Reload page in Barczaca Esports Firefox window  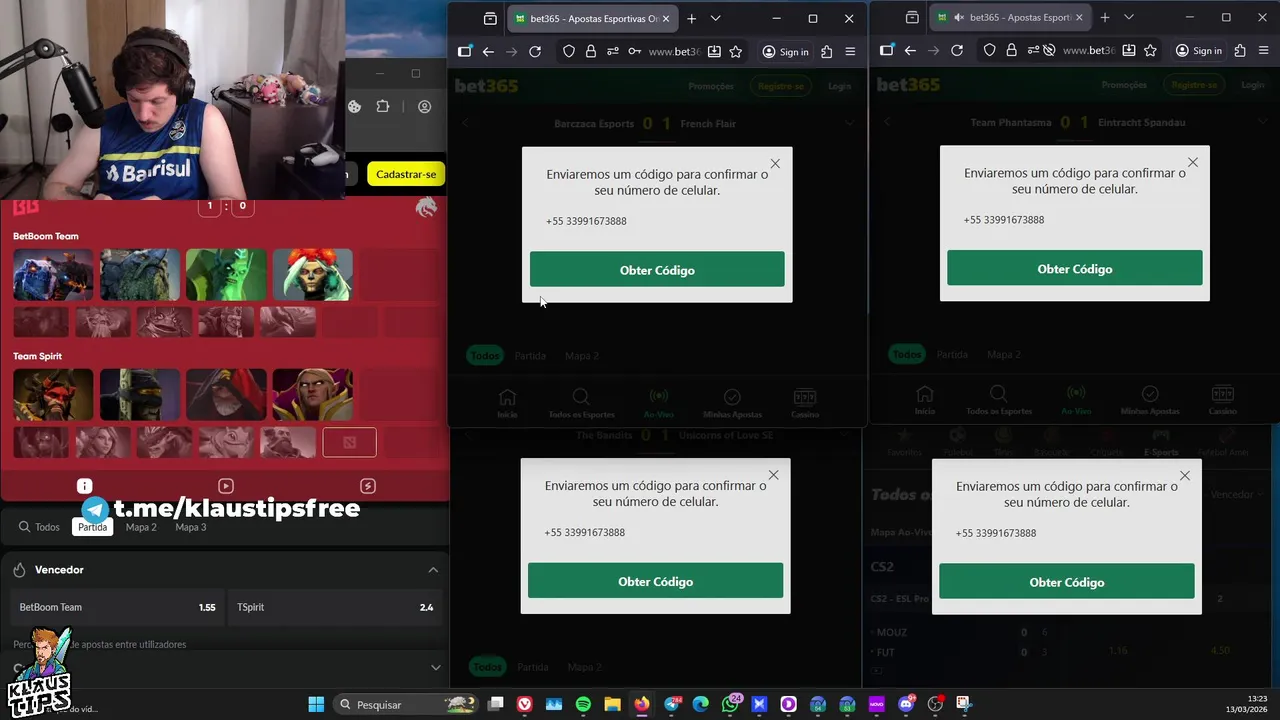point(535,51)
